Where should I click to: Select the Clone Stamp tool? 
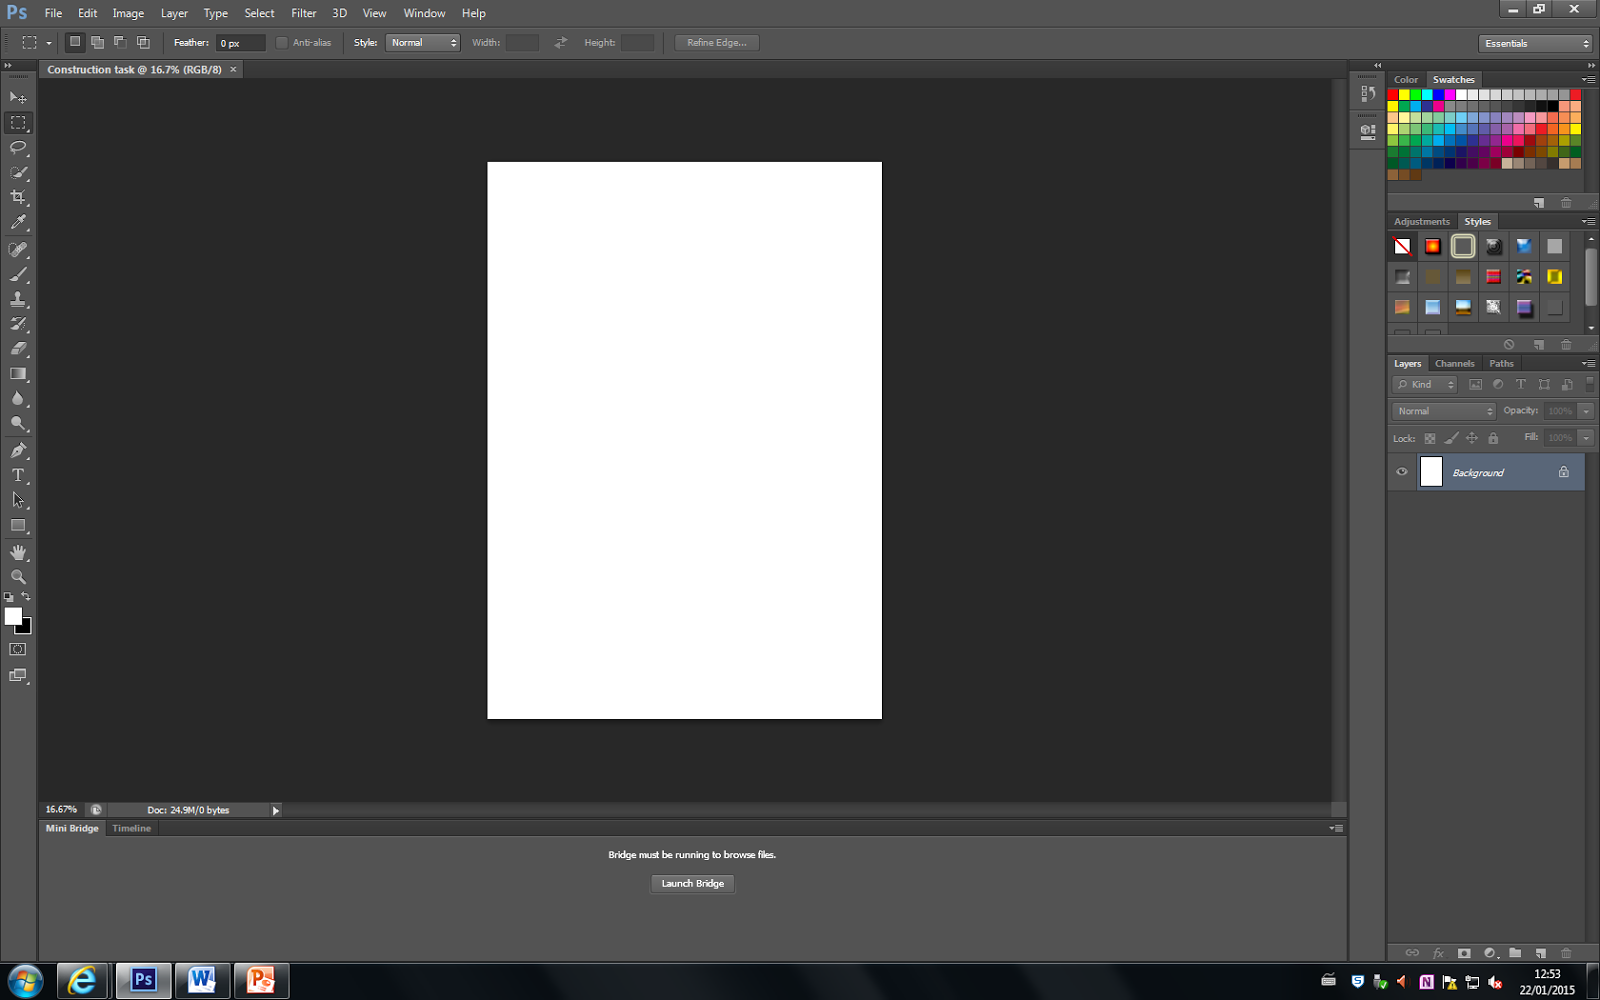pyautogui.click(x=18, y=299)
